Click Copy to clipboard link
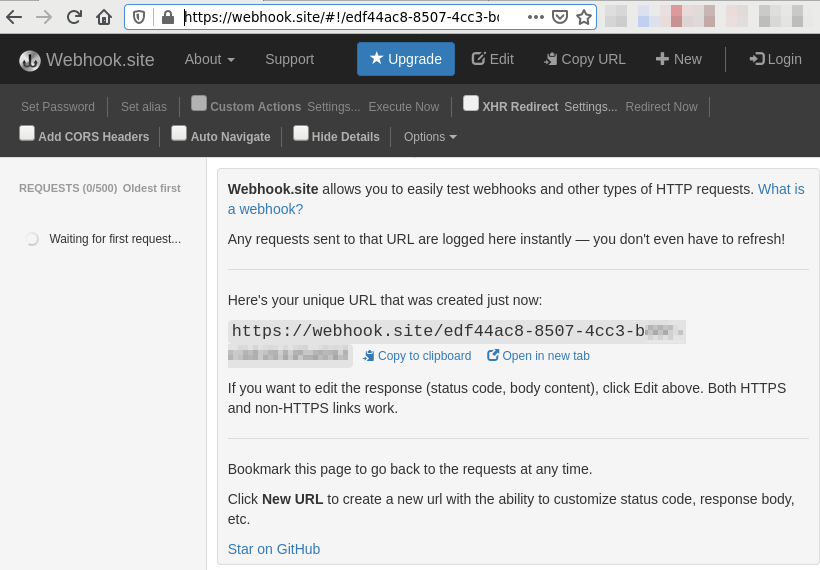820x570 pixels. point(417,356)
